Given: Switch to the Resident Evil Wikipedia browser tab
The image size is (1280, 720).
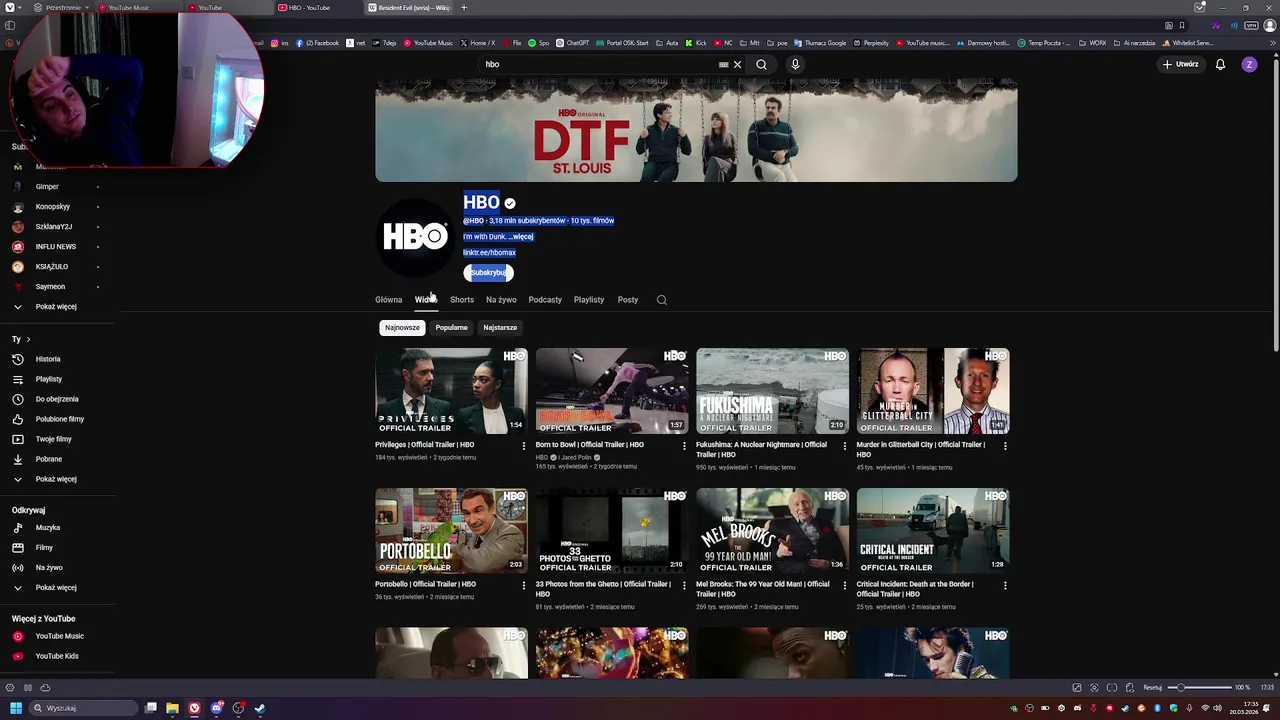Looking at the screenshot, I should tap(410, 8).
